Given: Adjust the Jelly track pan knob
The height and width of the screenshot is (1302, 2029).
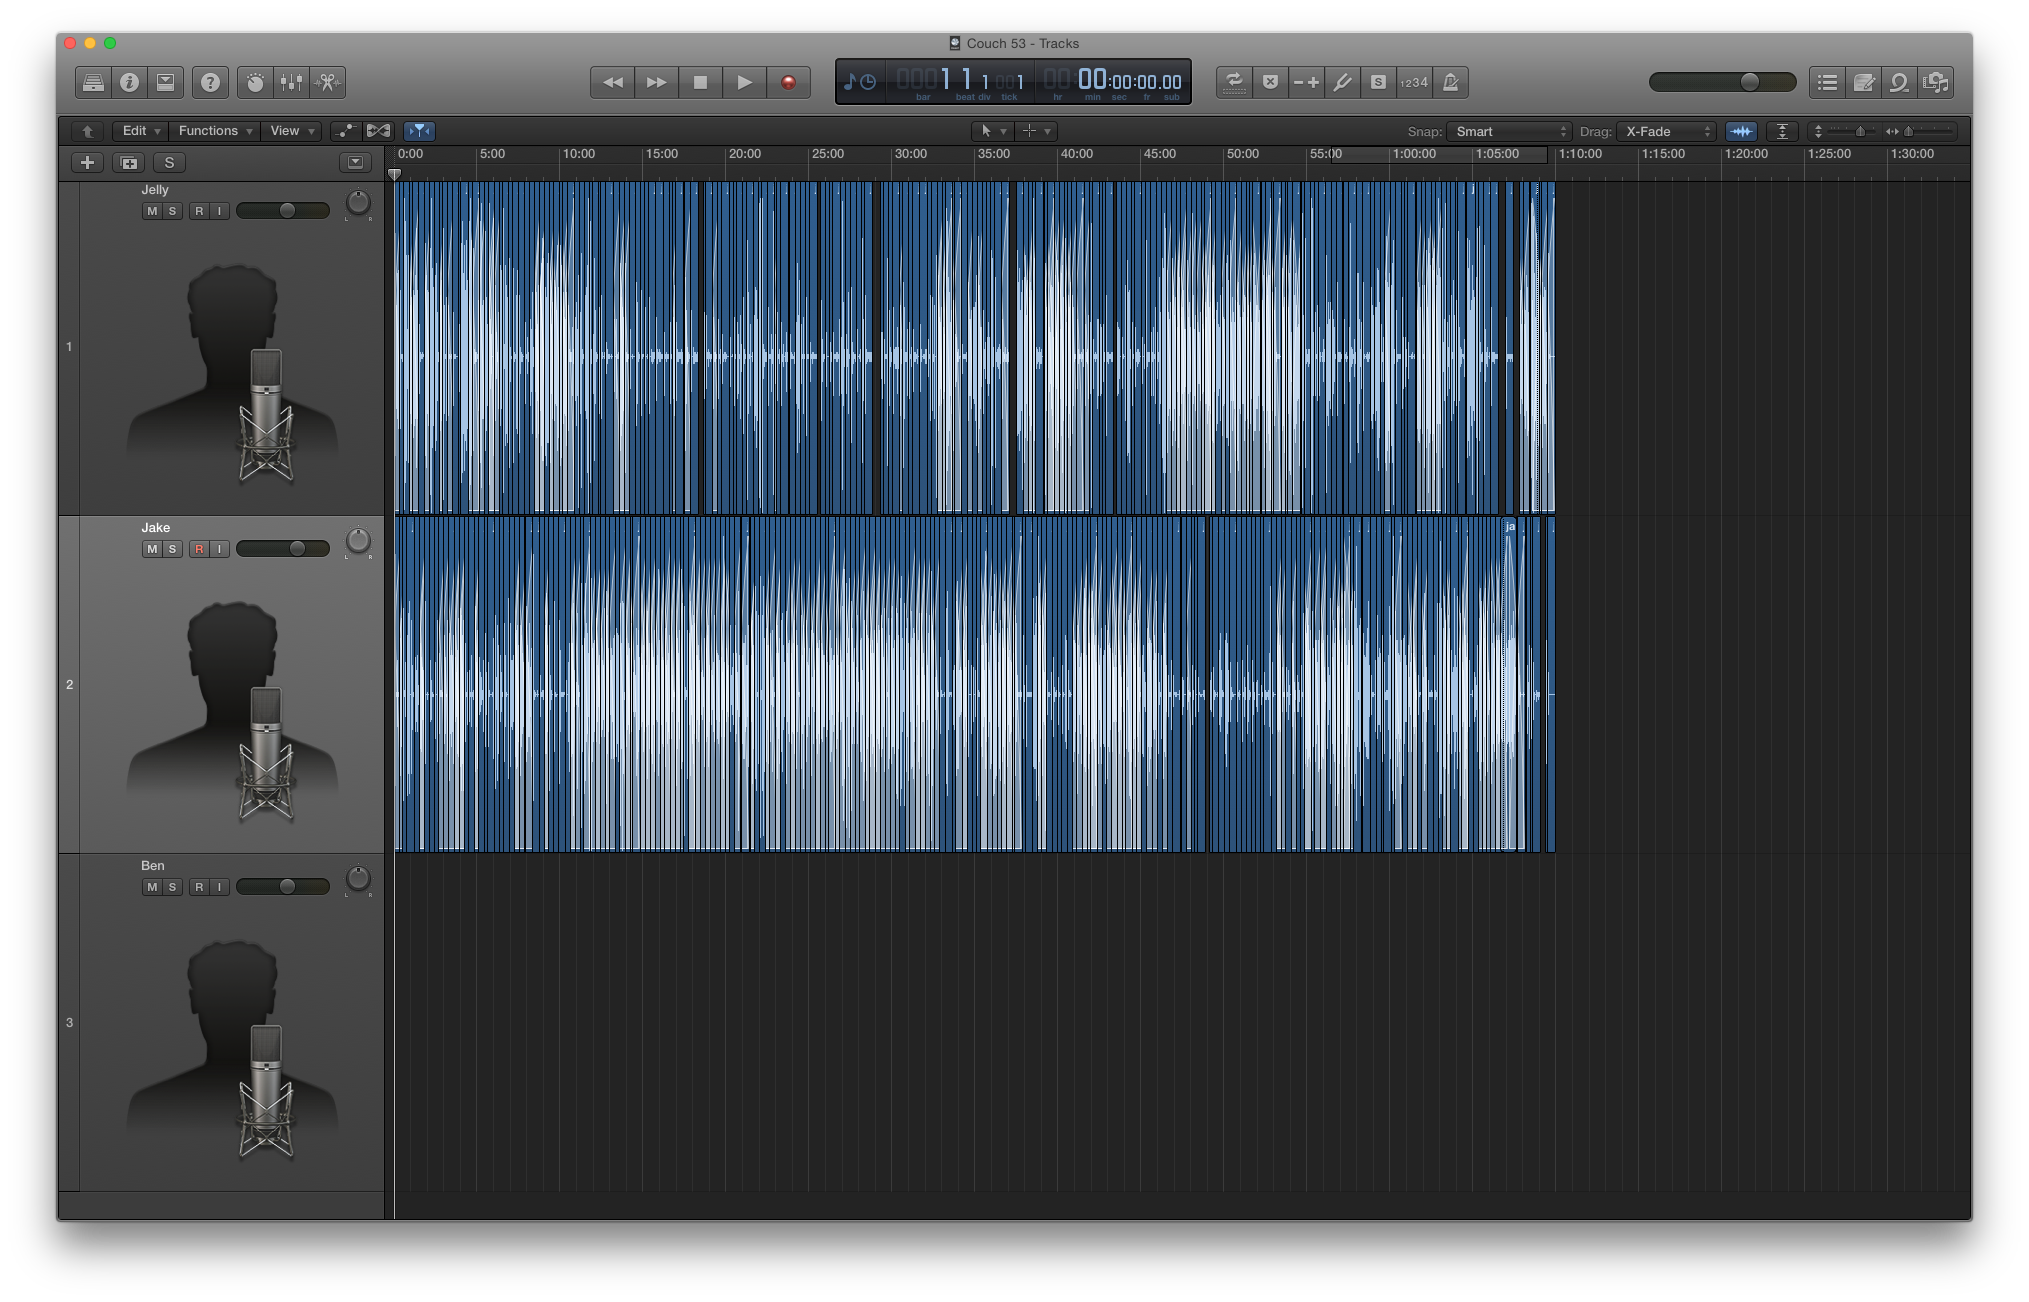Looking at the screenshot, I should (358, 203).
